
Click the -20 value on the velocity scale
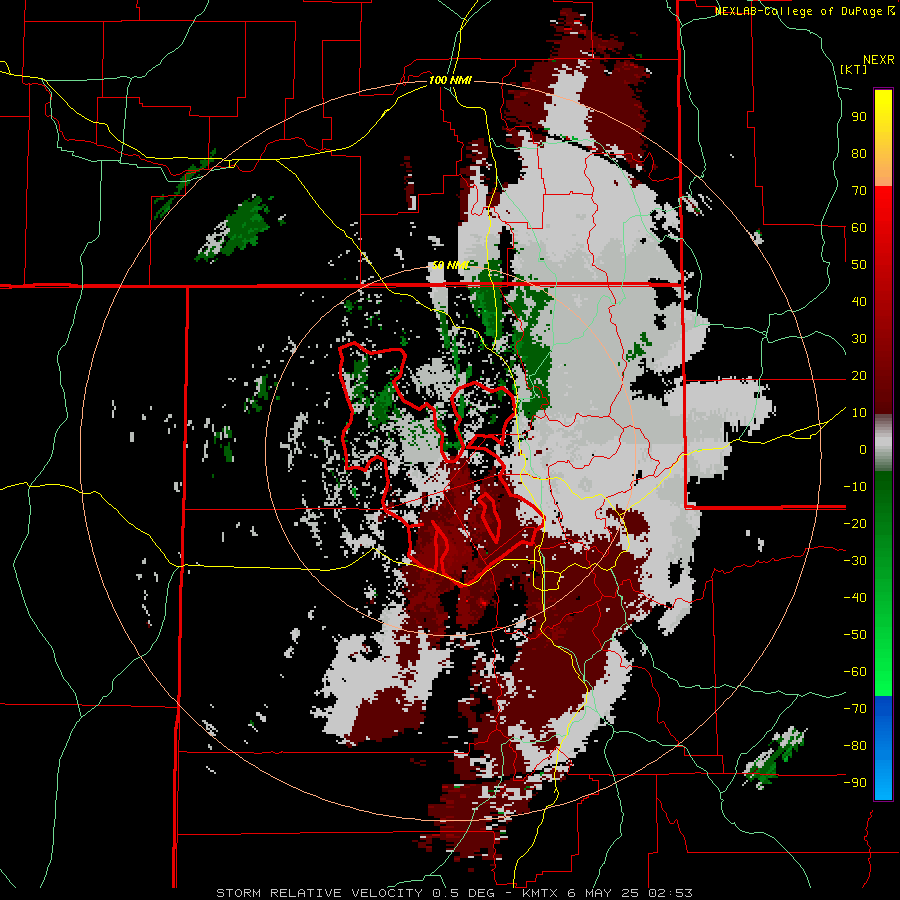[855, 523]
